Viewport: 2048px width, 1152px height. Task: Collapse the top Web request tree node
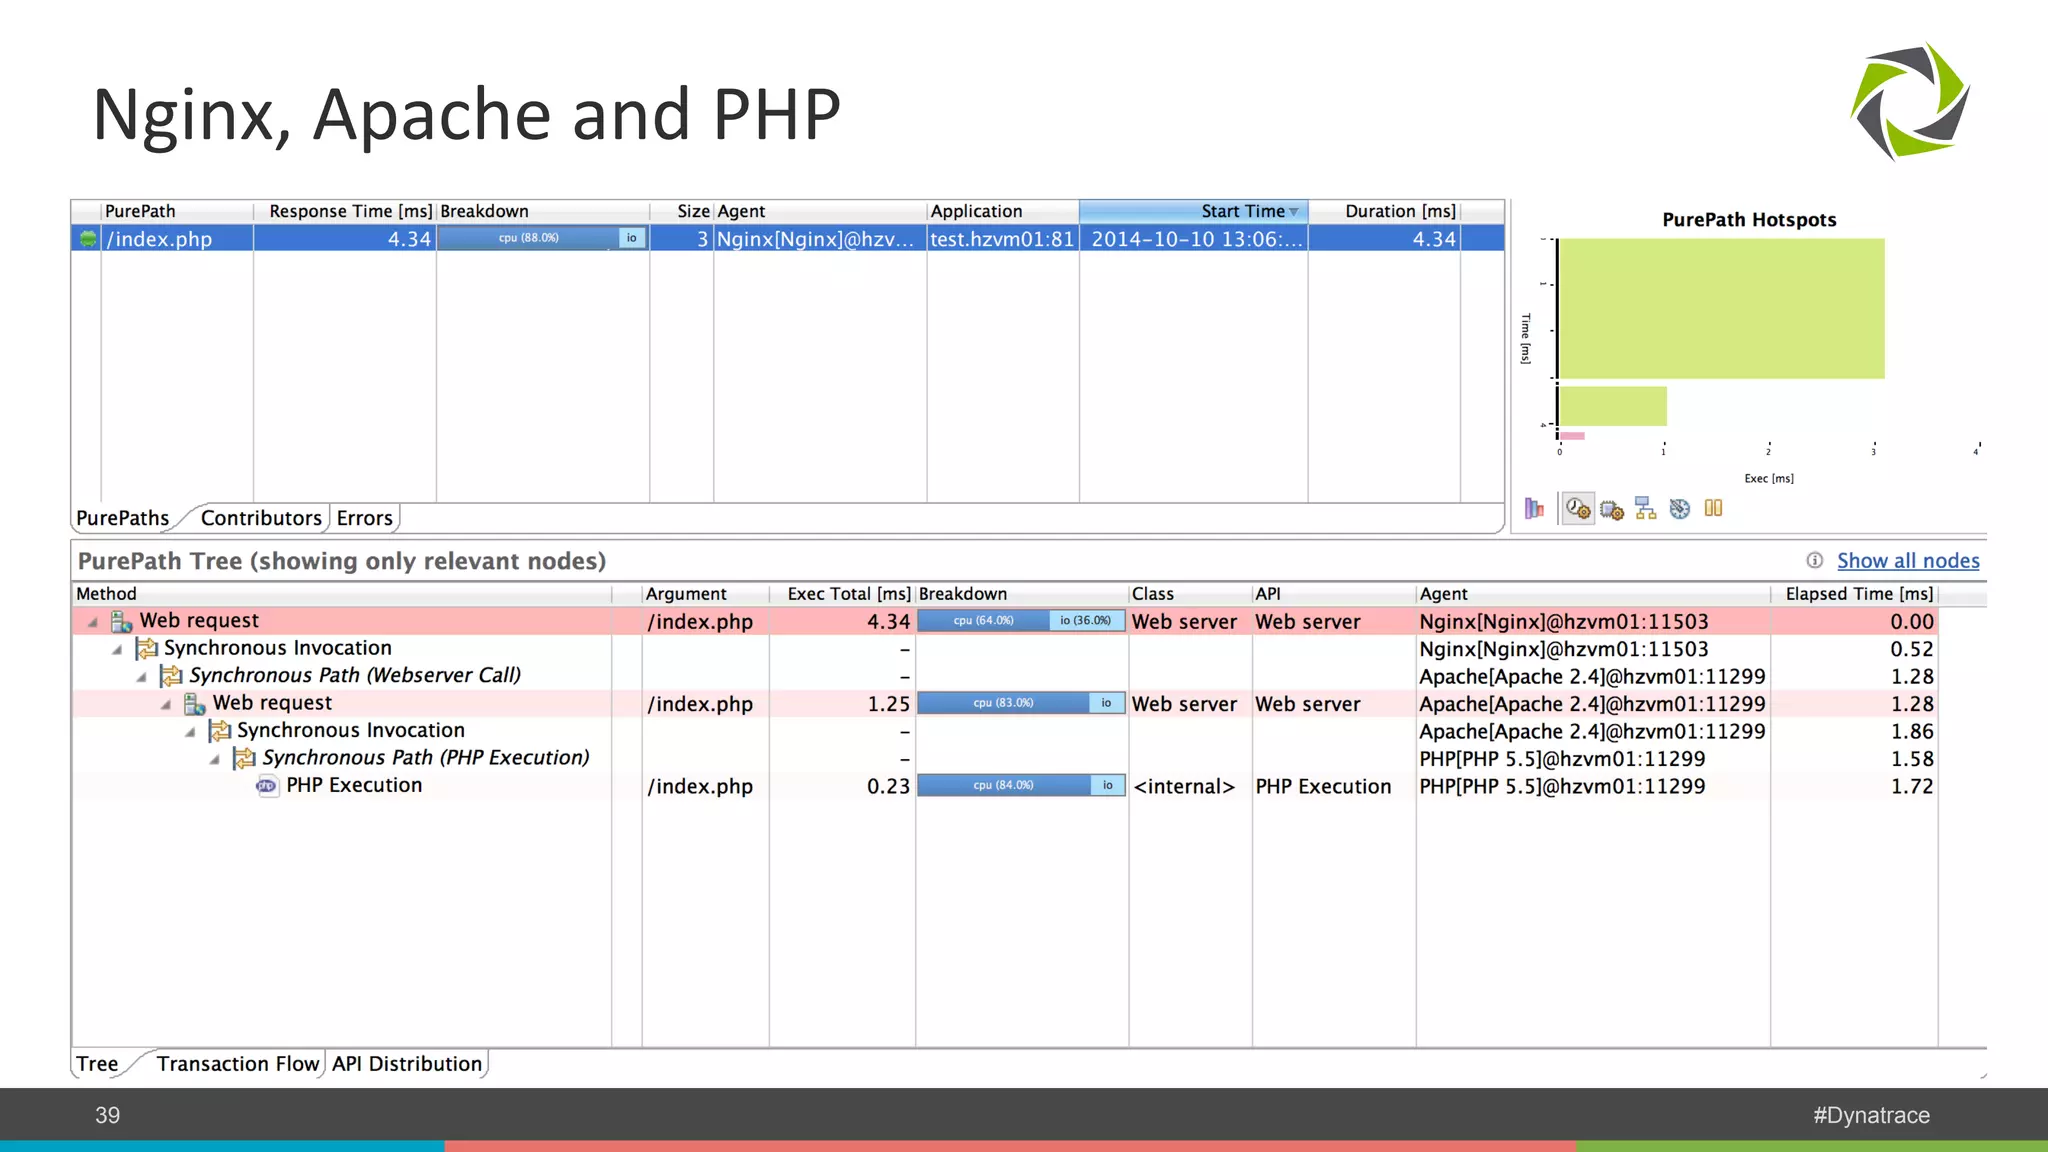[93, 622]
